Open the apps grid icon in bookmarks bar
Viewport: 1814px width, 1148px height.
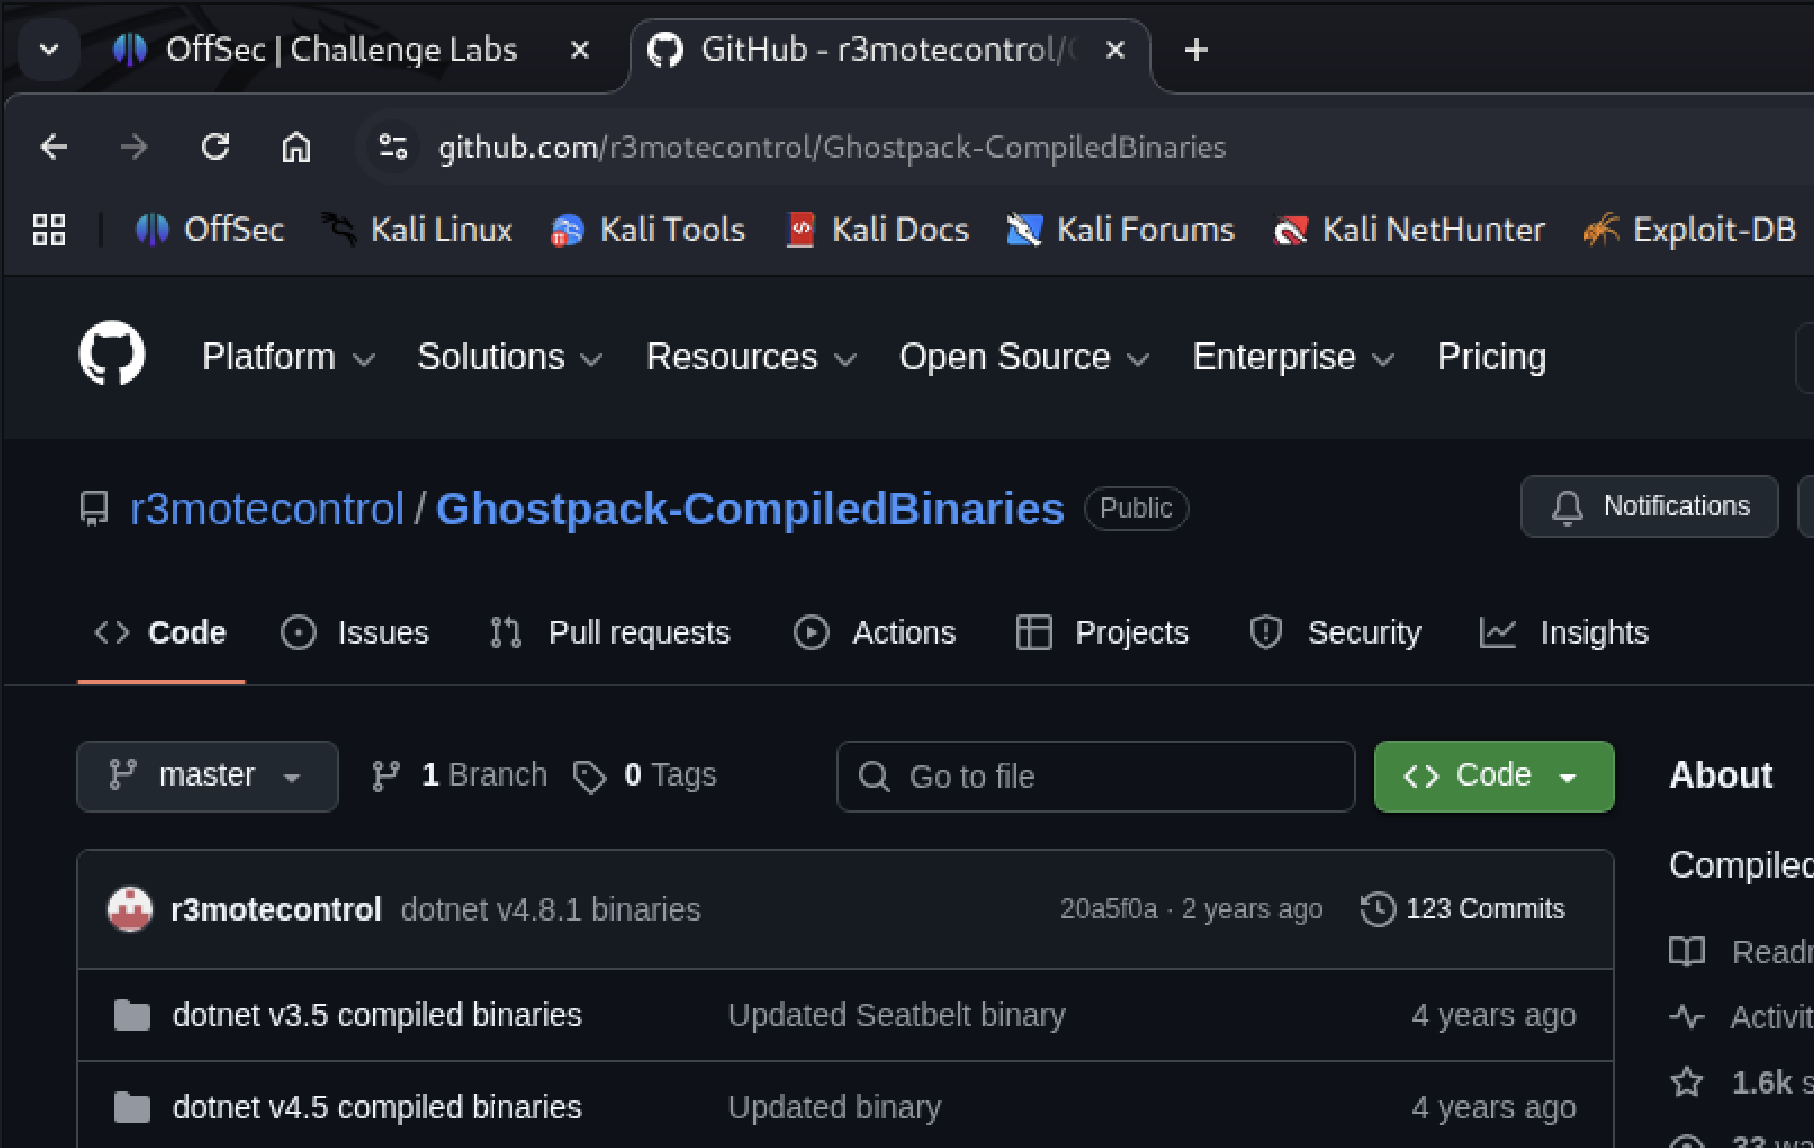point(49,230)
